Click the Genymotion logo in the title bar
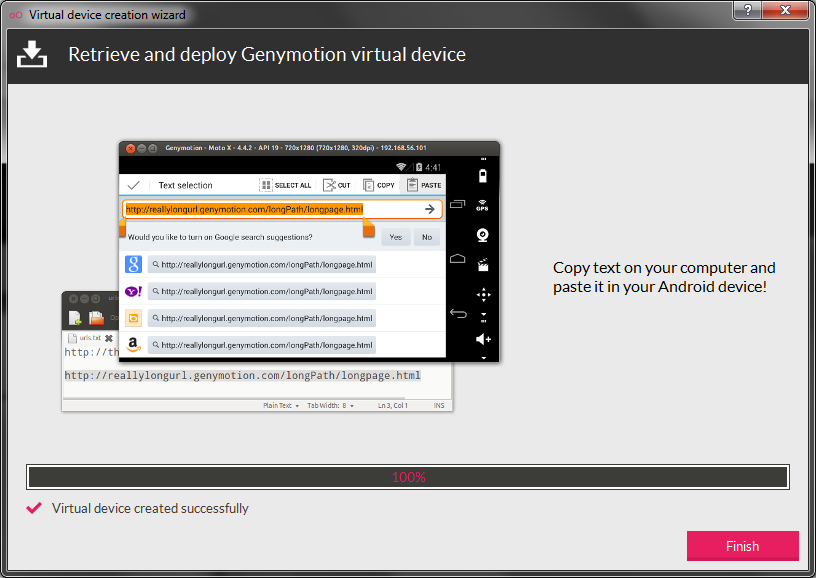This screenshot has width=816, height=578. pos(16,15)
